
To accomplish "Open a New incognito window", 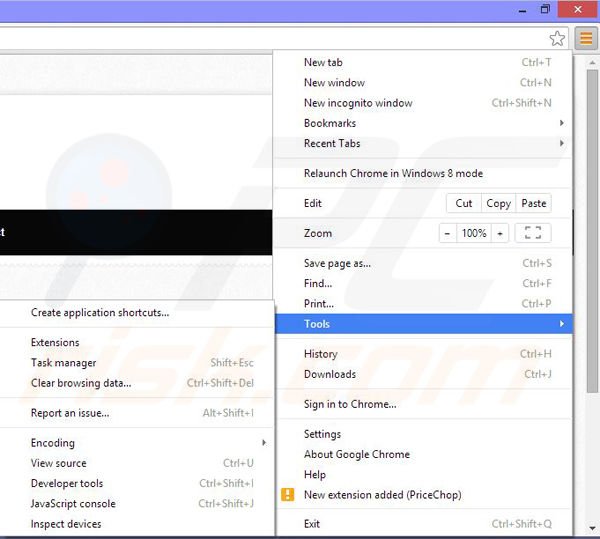I will [x=424, y=103].
